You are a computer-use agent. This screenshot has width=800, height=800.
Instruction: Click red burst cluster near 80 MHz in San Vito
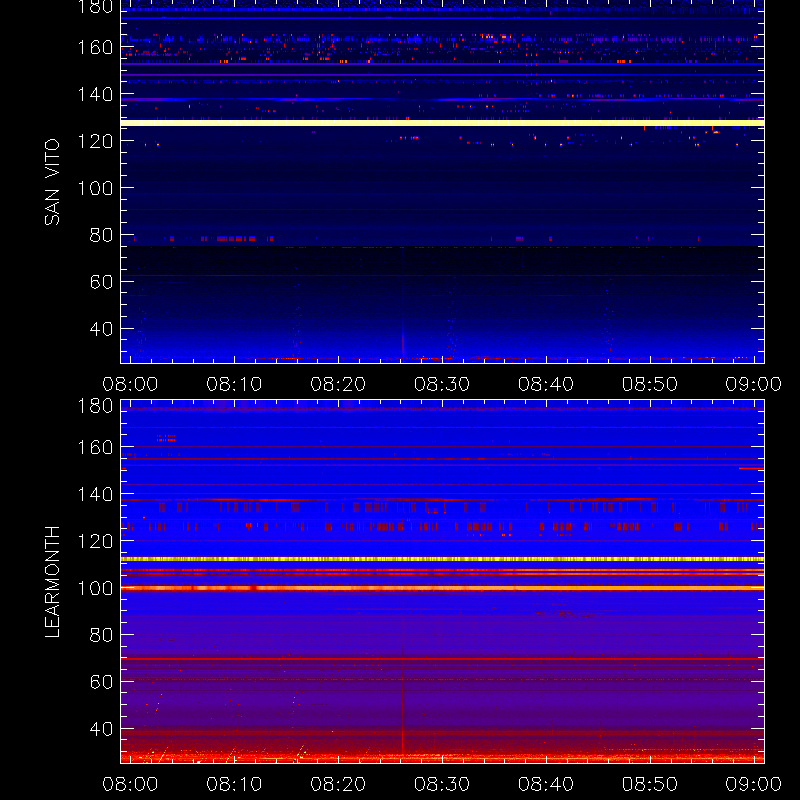pos(235,239)
